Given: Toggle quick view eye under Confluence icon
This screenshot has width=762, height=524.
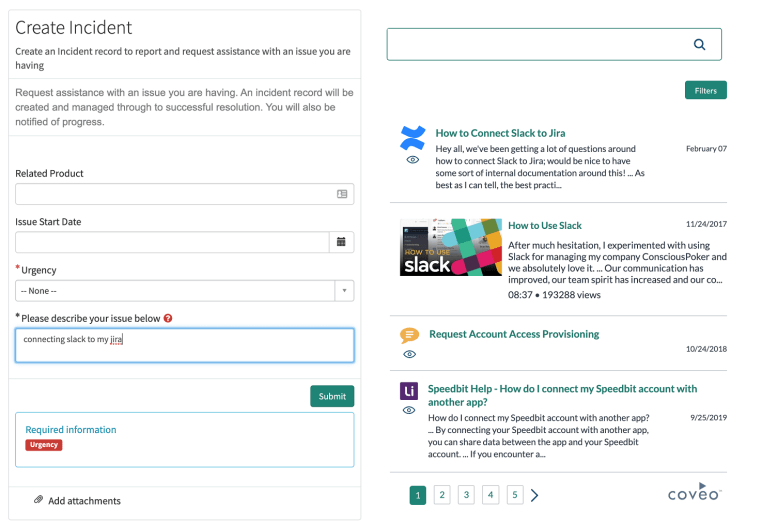Looking at the screenshot, I should click(x=412, y=160).
